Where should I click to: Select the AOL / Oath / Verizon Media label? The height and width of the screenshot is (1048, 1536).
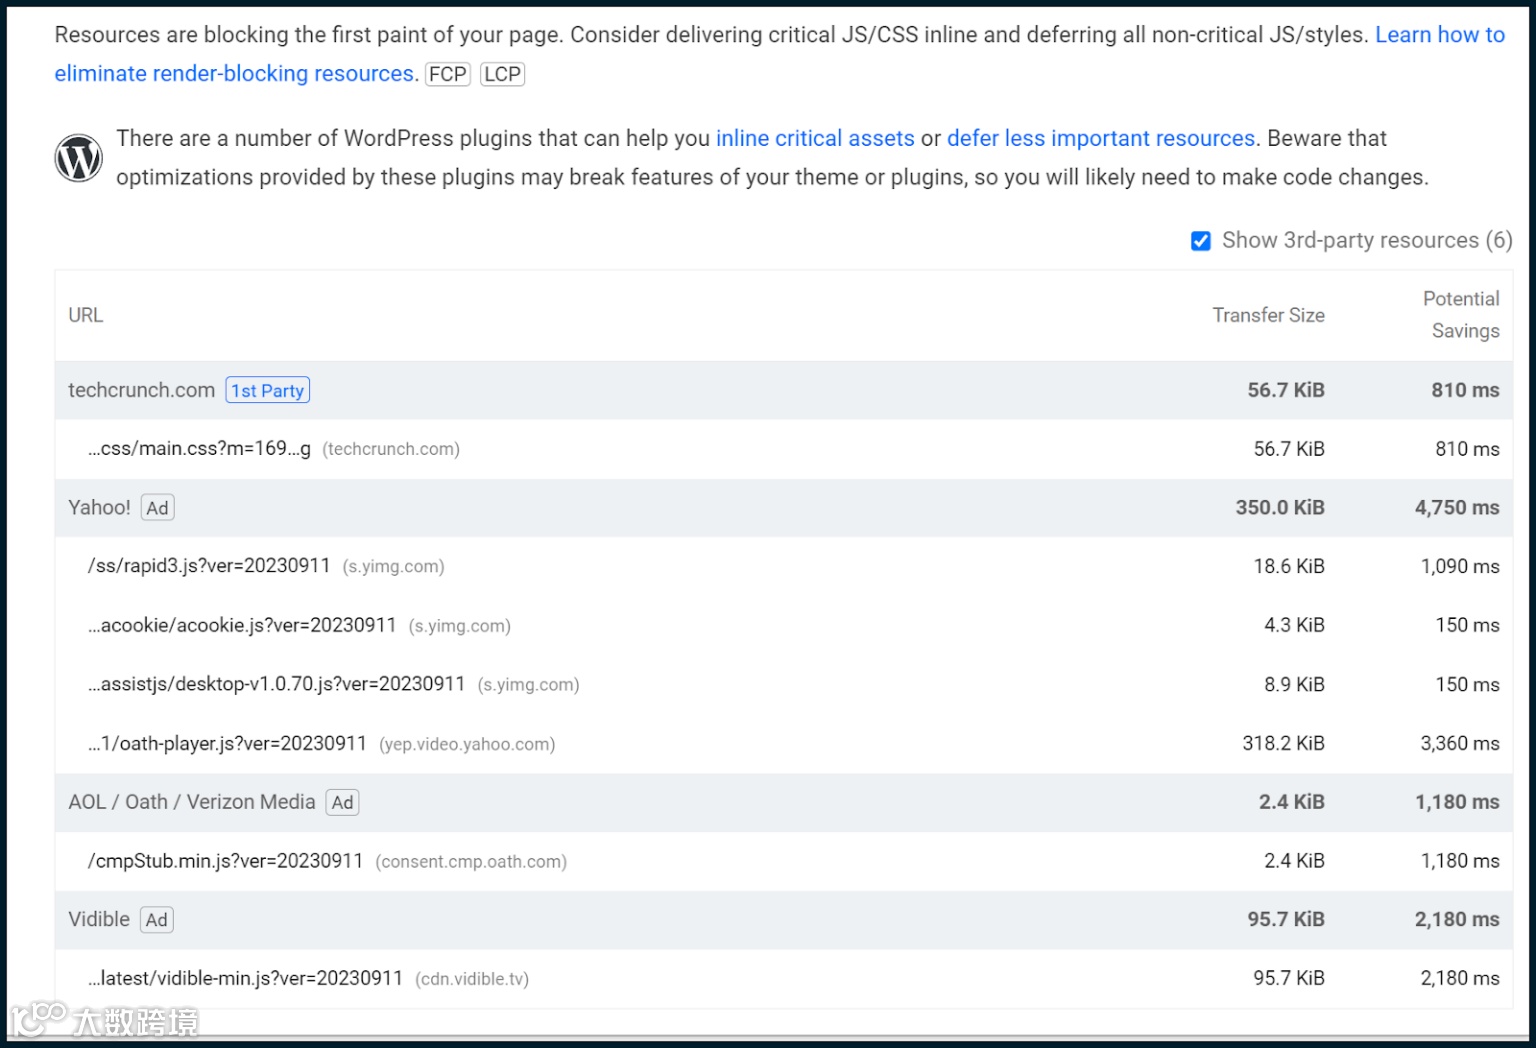pos(192,802)
